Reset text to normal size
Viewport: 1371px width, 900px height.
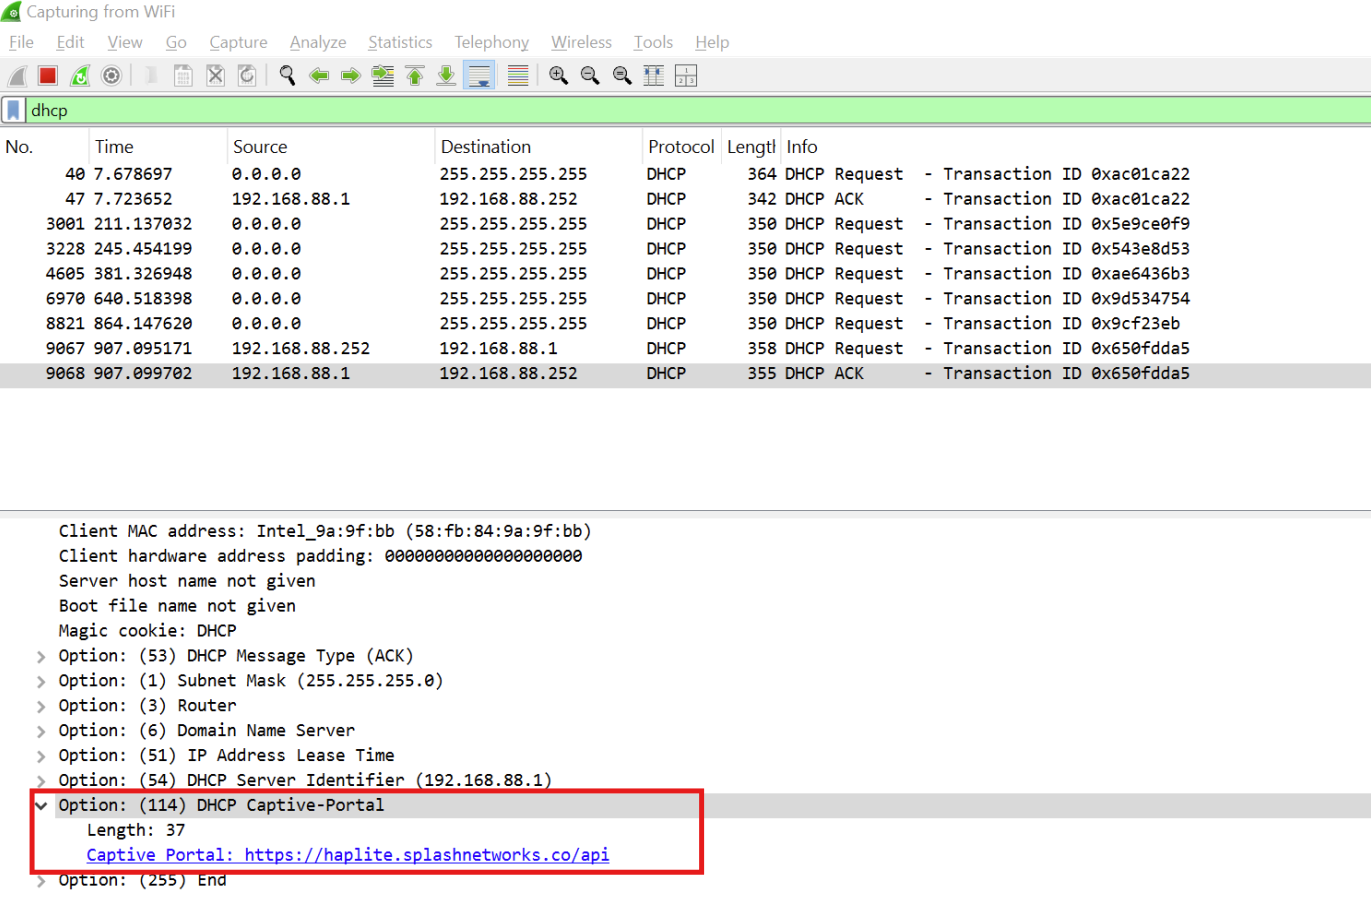coord(622,76)
